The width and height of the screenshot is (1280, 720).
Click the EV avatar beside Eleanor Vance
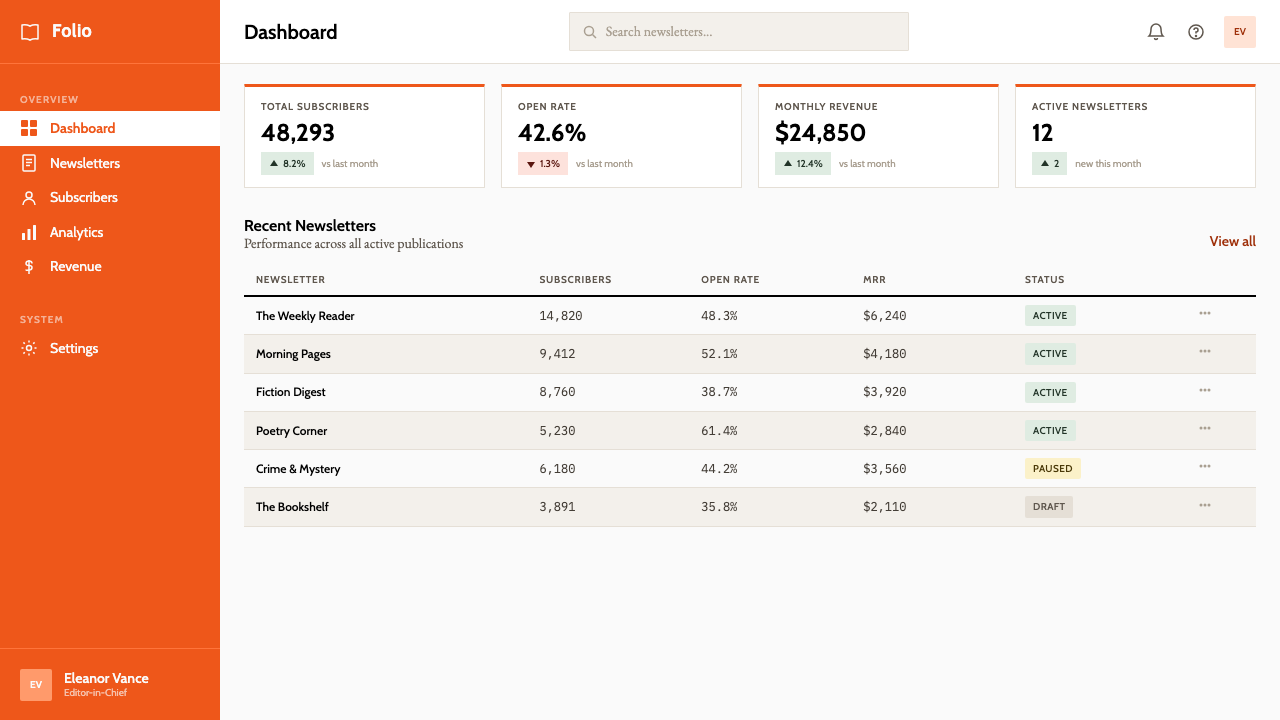pyautogui.click(x=36, y=685)
